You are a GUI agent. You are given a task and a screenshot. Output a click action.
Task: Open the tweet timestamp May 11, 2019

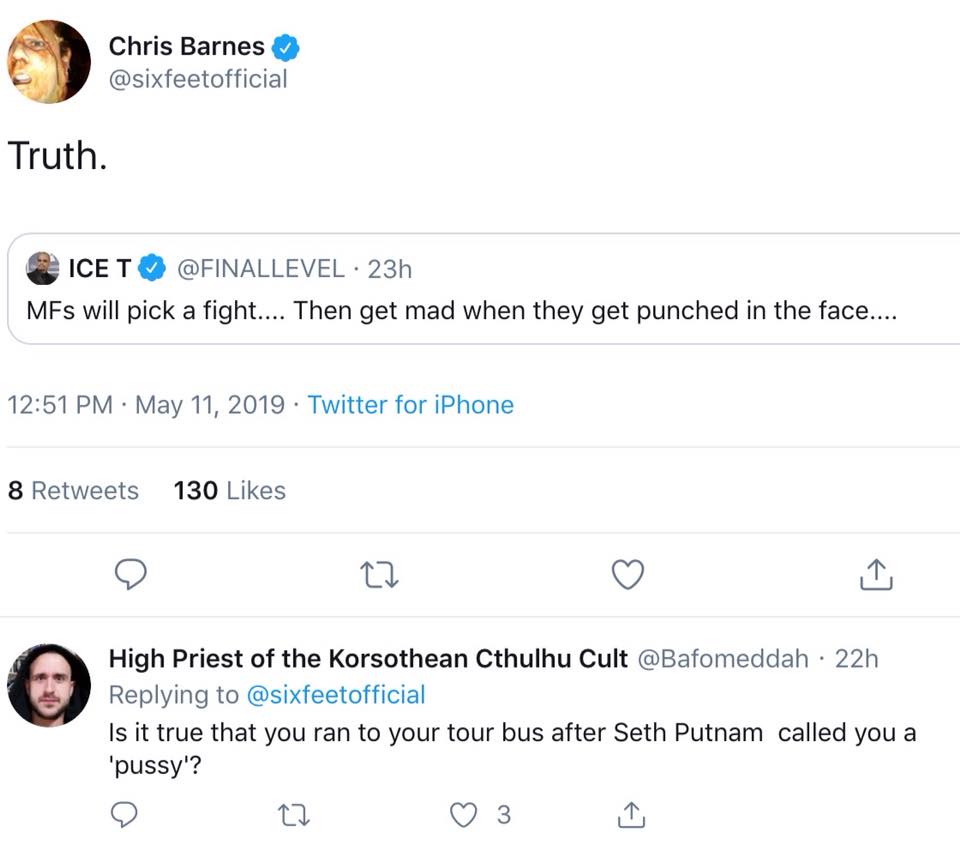coord(209,405)
